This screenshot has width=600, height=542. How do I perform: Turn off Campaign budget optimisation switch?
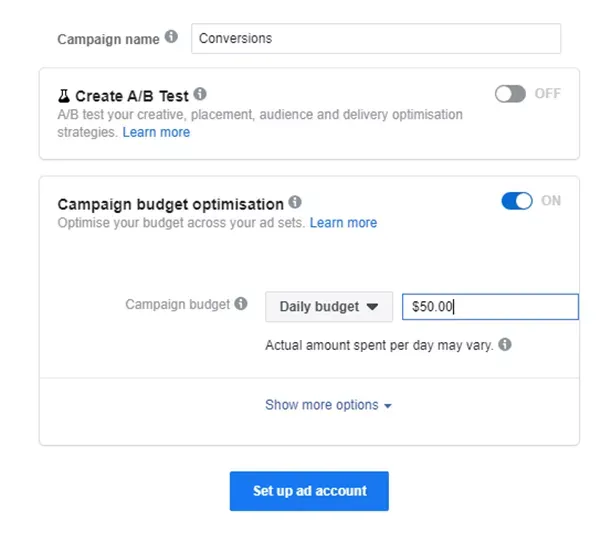pos(517,201)
